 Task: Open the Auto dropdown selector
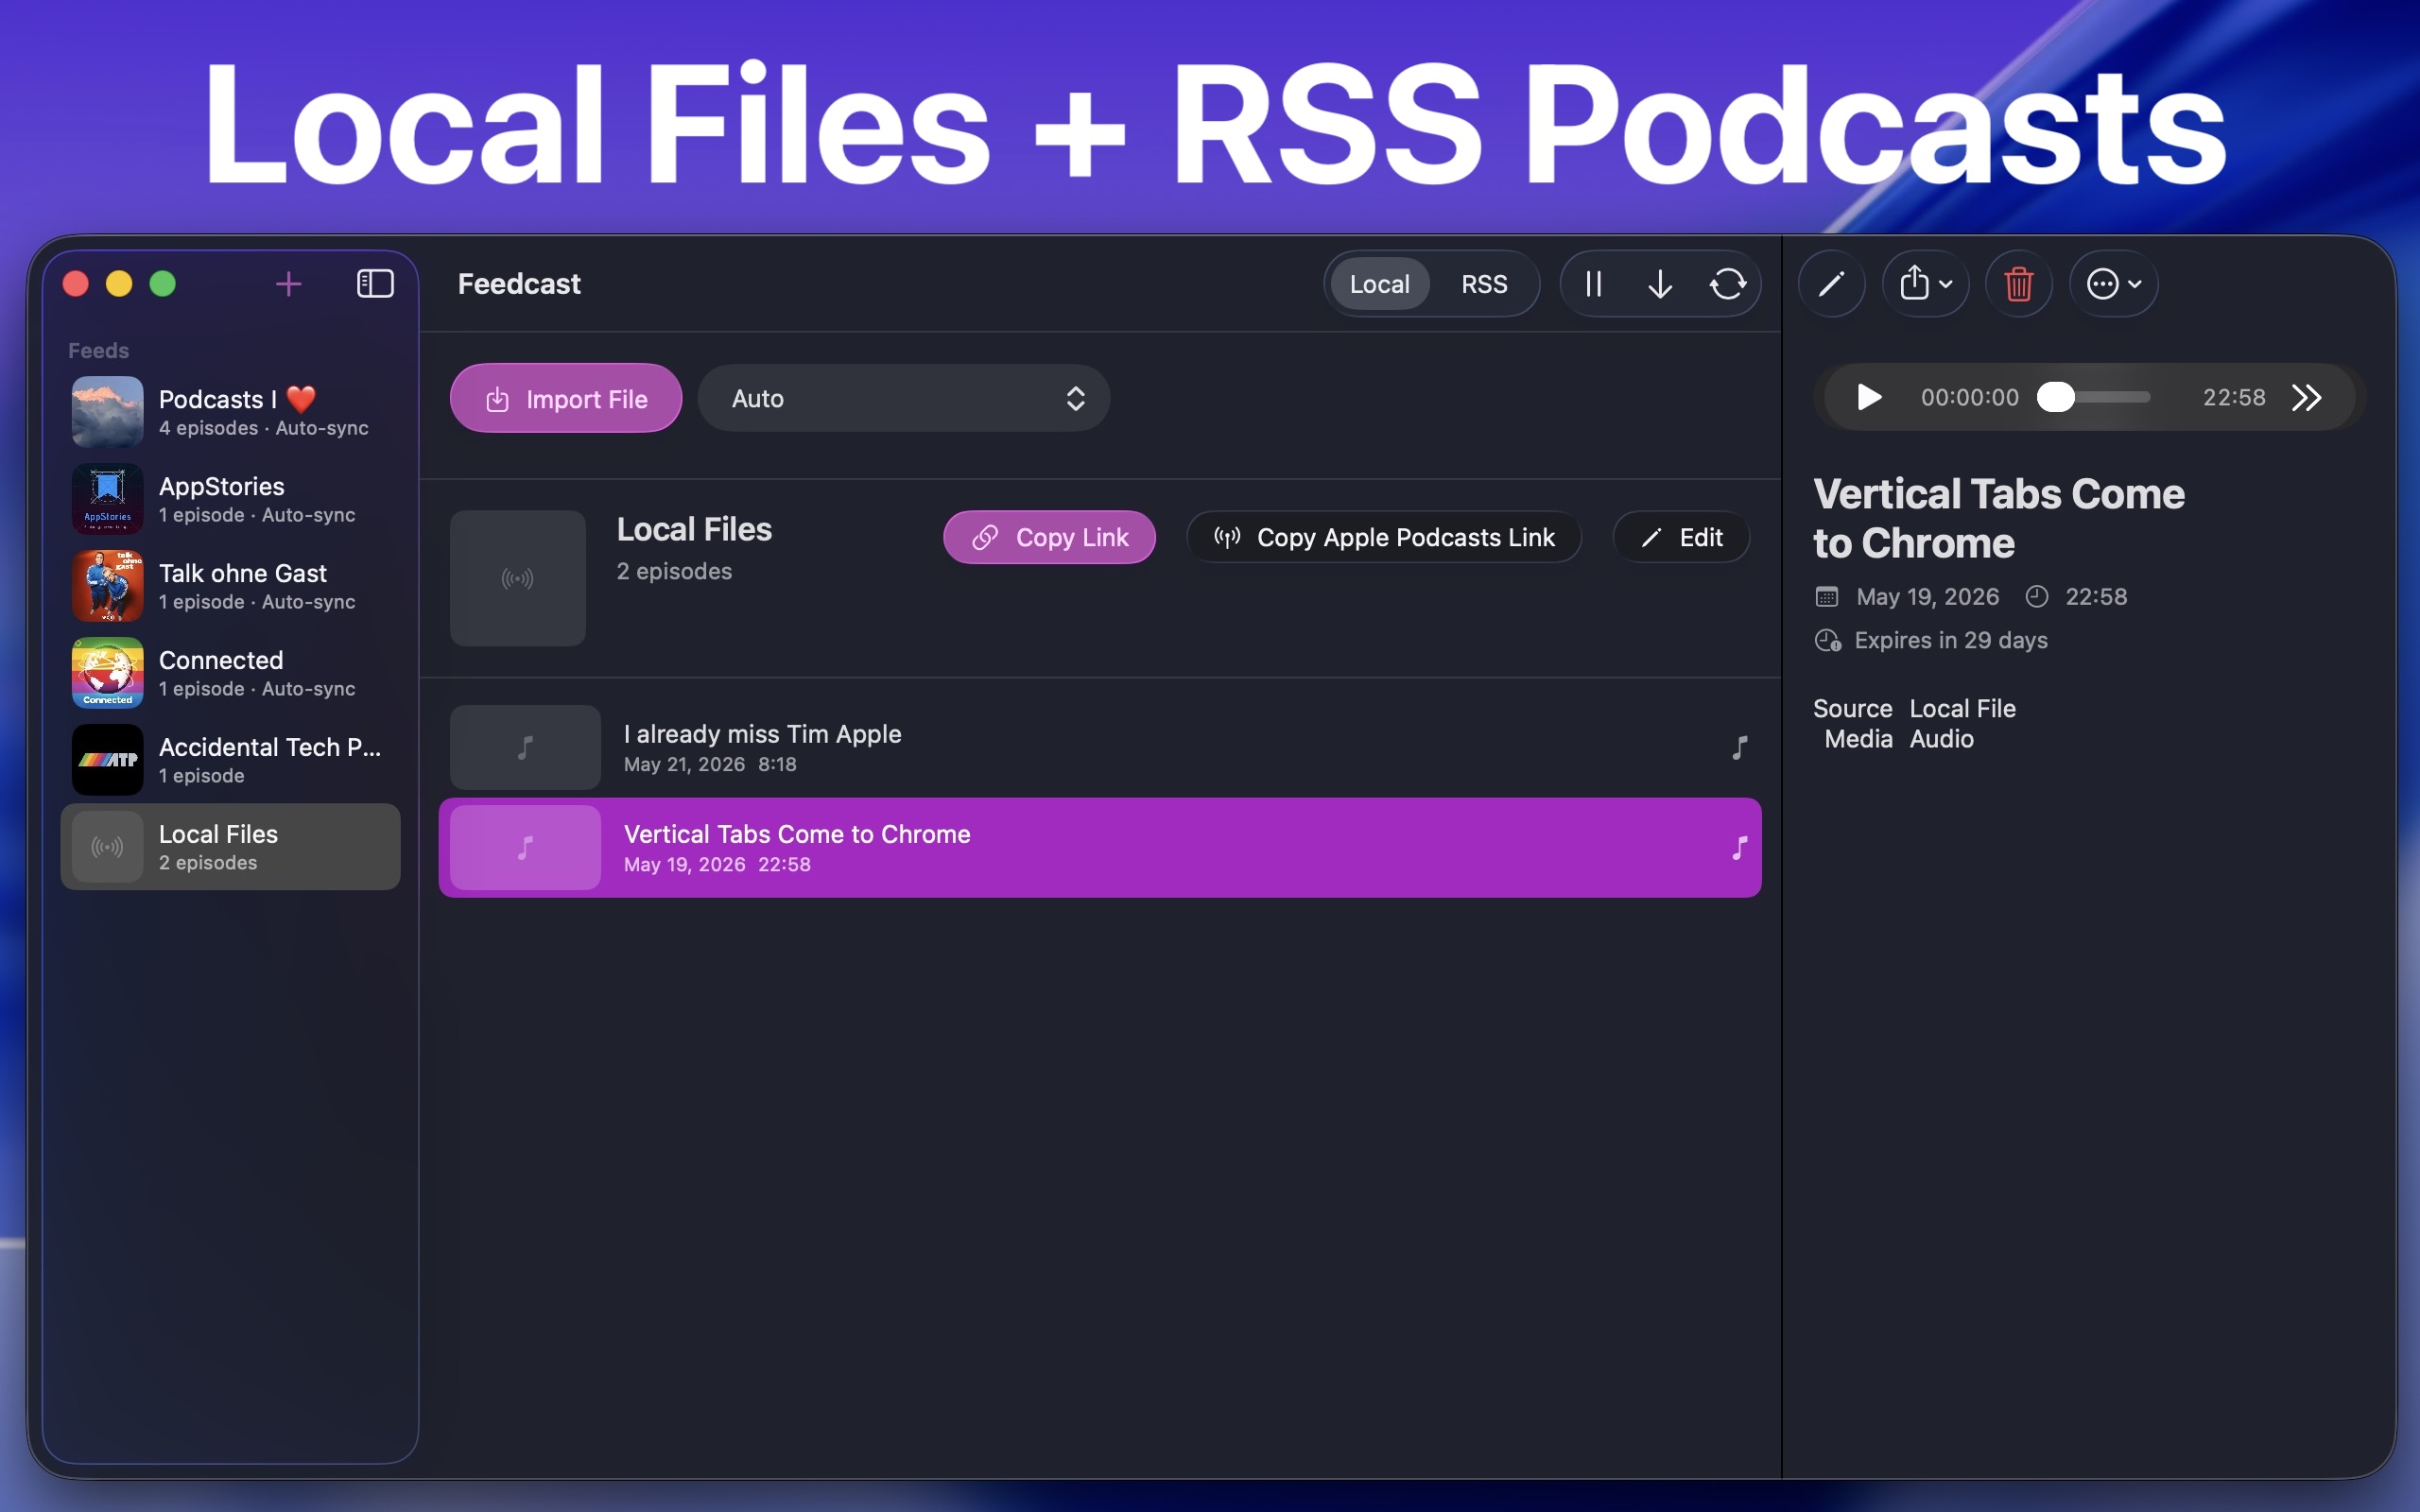click(x=904, y=398)
